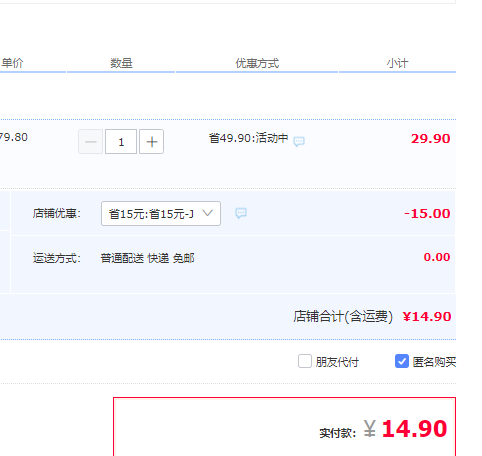Click the 单价 column header
Viewport: 482px width, 456px height.
click(x=12, y=63)
